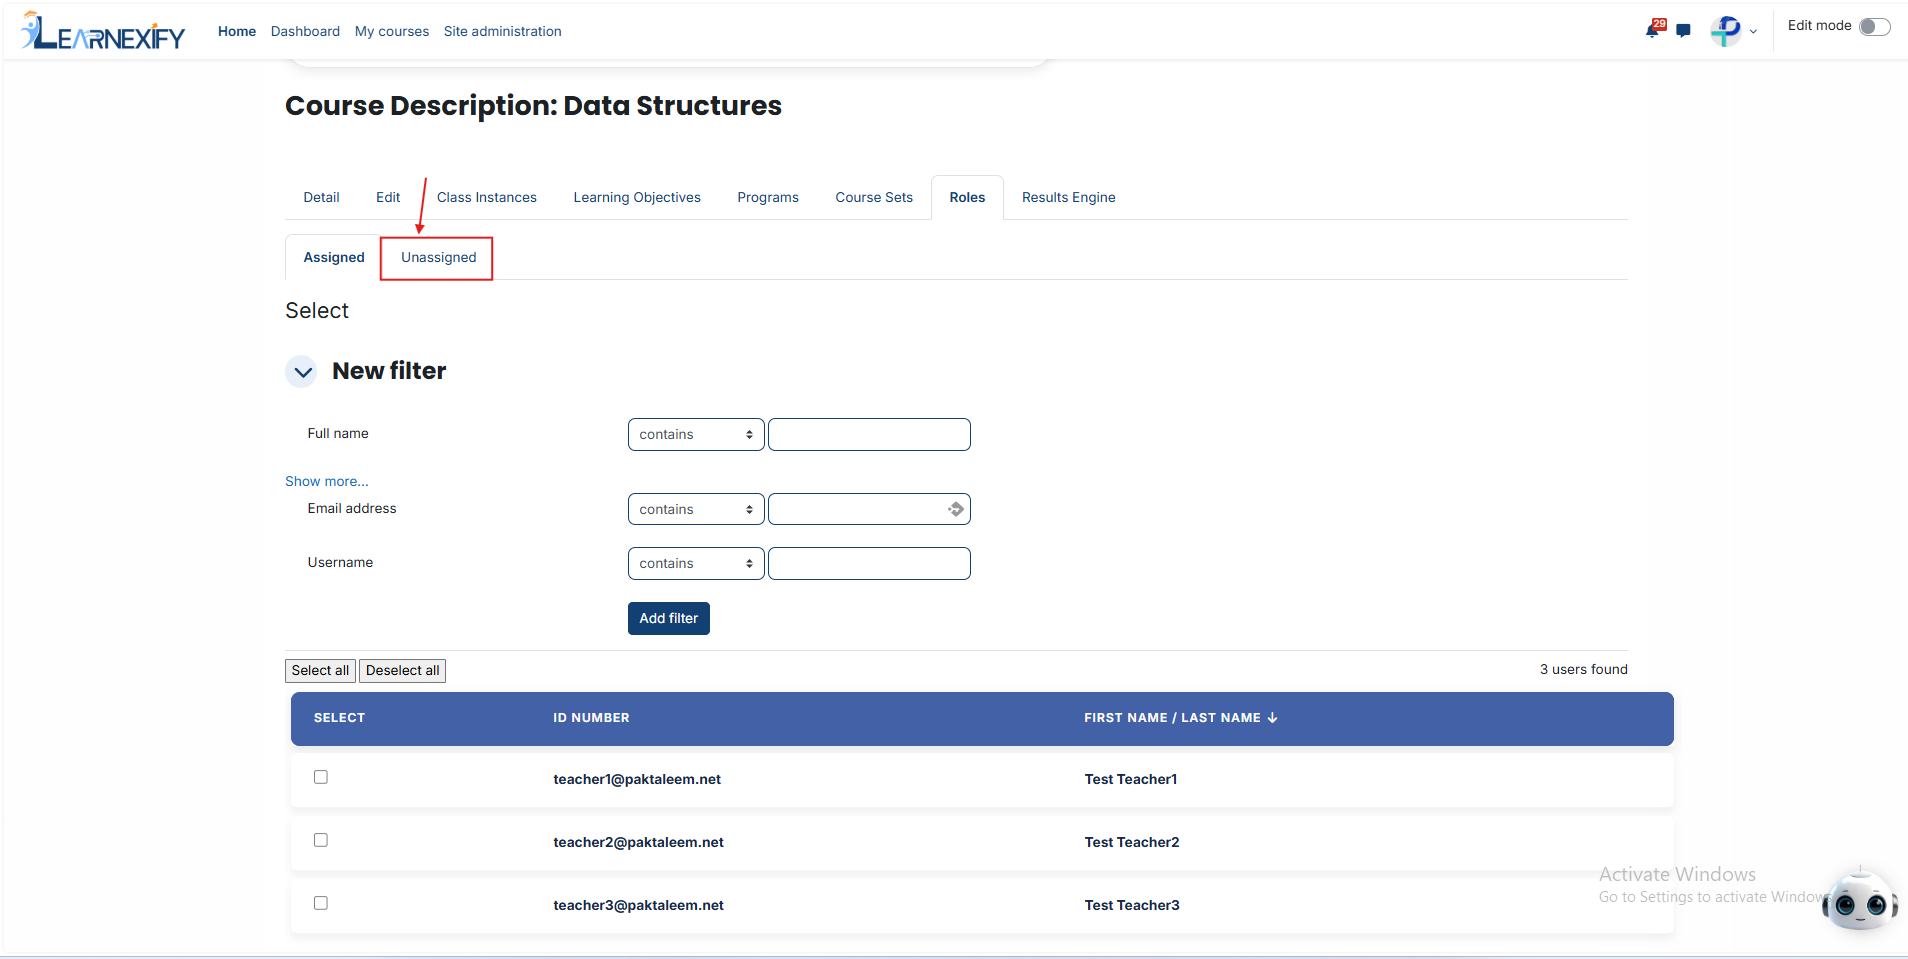Sort by the First name column header
Screen dimensions: 1908x959
tap(1125, 718)
